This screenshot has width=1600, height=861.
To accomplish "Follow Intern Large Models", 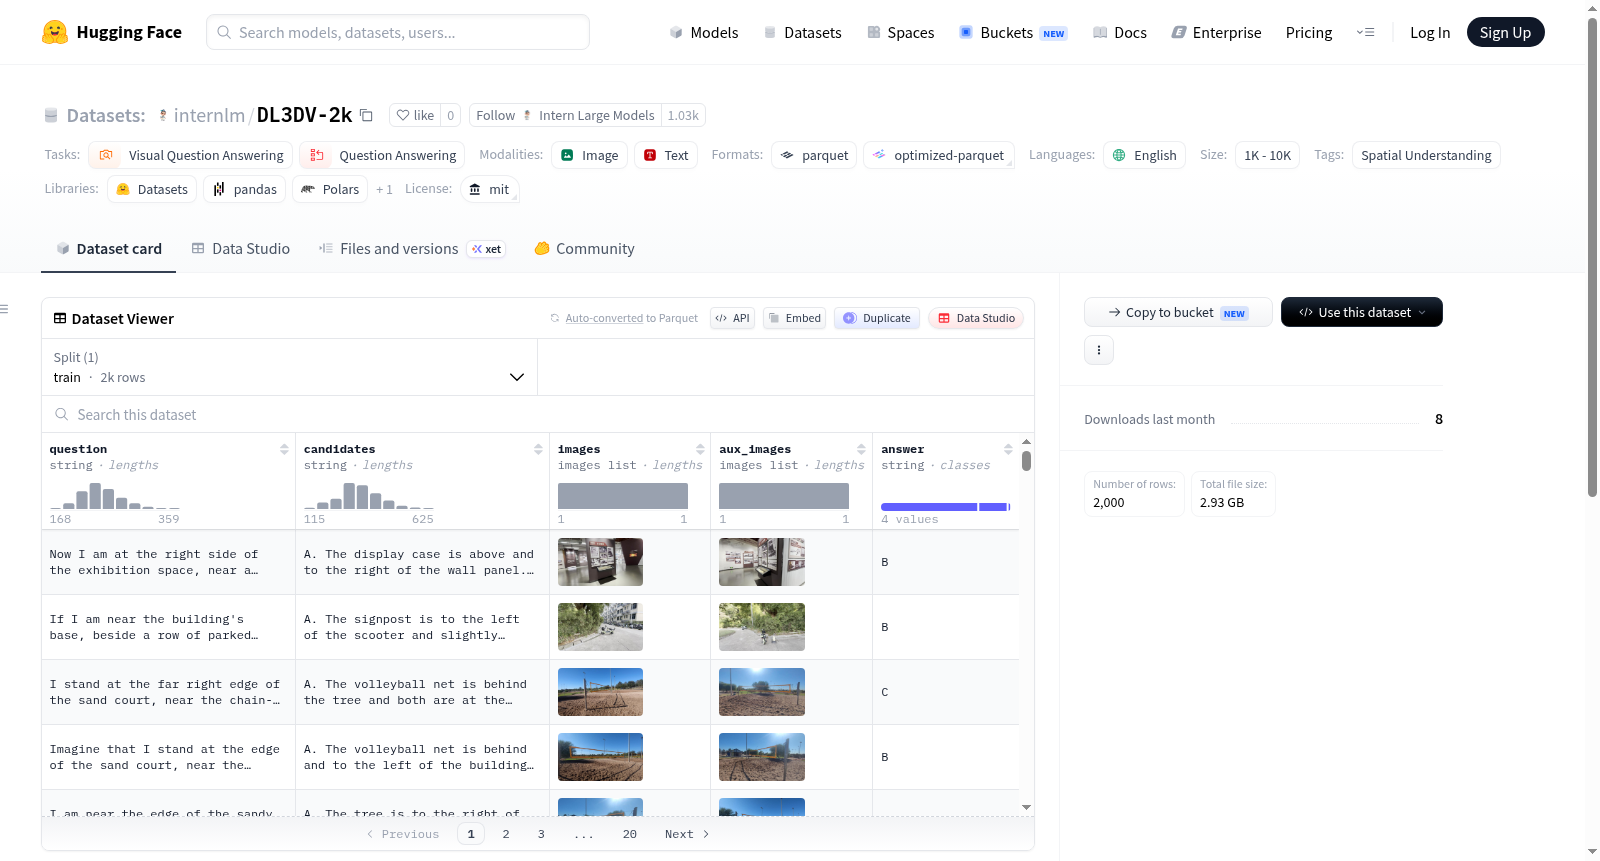I will (565, 115).
